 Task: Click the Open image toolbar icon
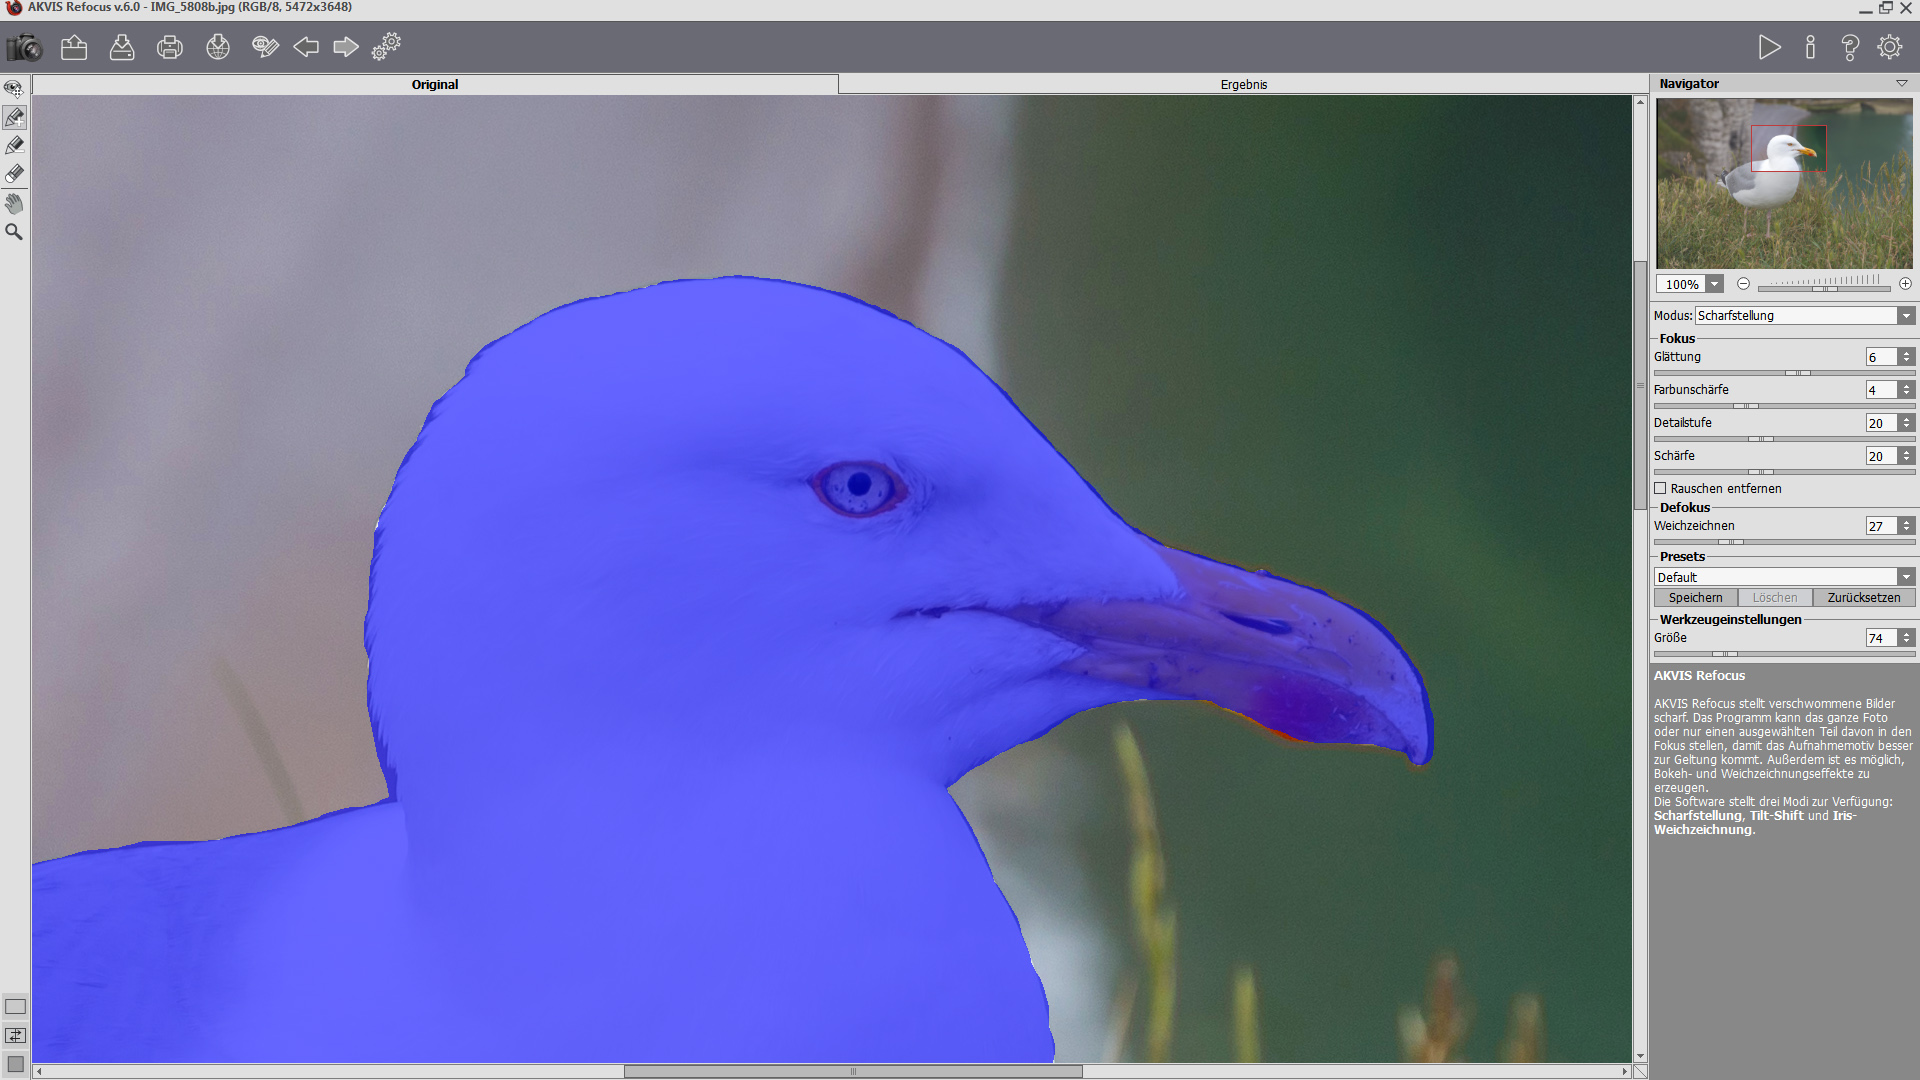pyautogui.click(x=74, y=47)
